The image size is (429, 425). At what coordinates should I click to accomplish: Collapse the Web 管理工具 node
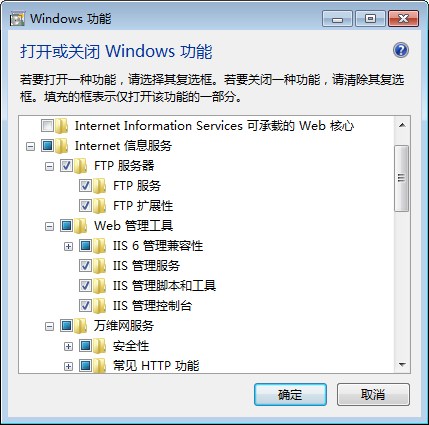coord(49,226)
